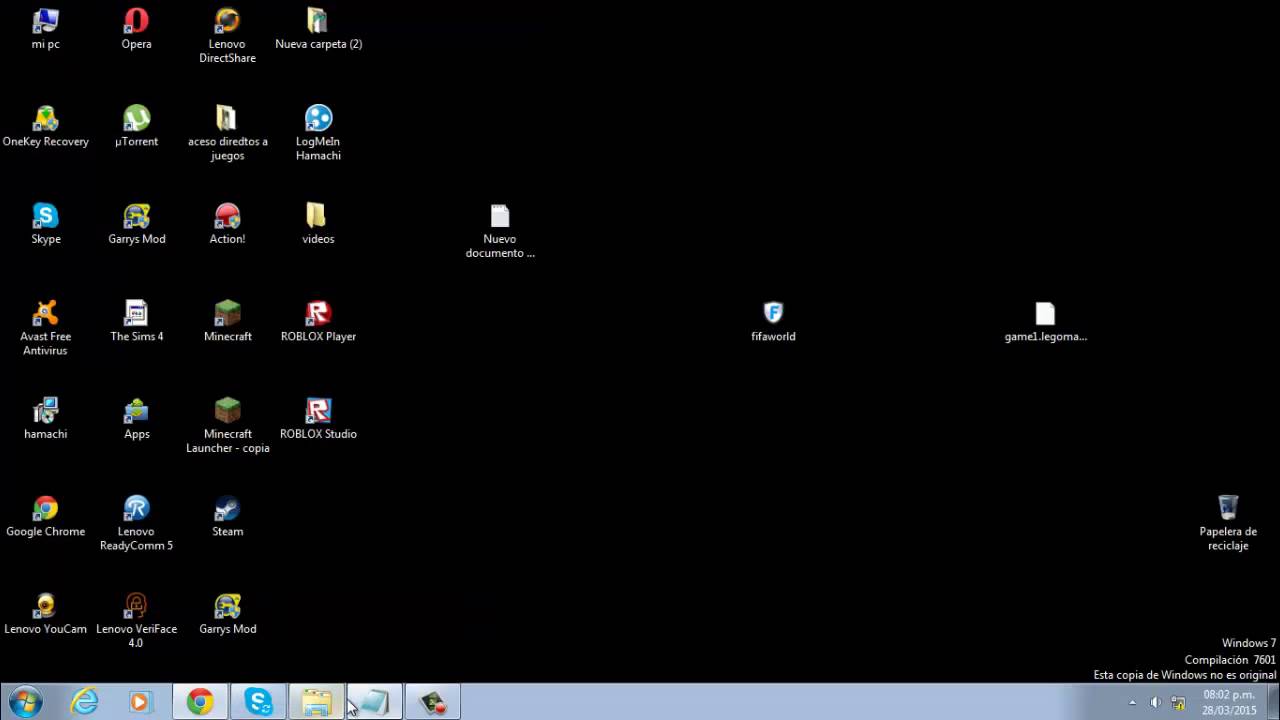Viewport: 1280px width, 720px height.
Task: Open Lenovo VeriFace 4.0 shortcut
Action: (x=137, y=621)
